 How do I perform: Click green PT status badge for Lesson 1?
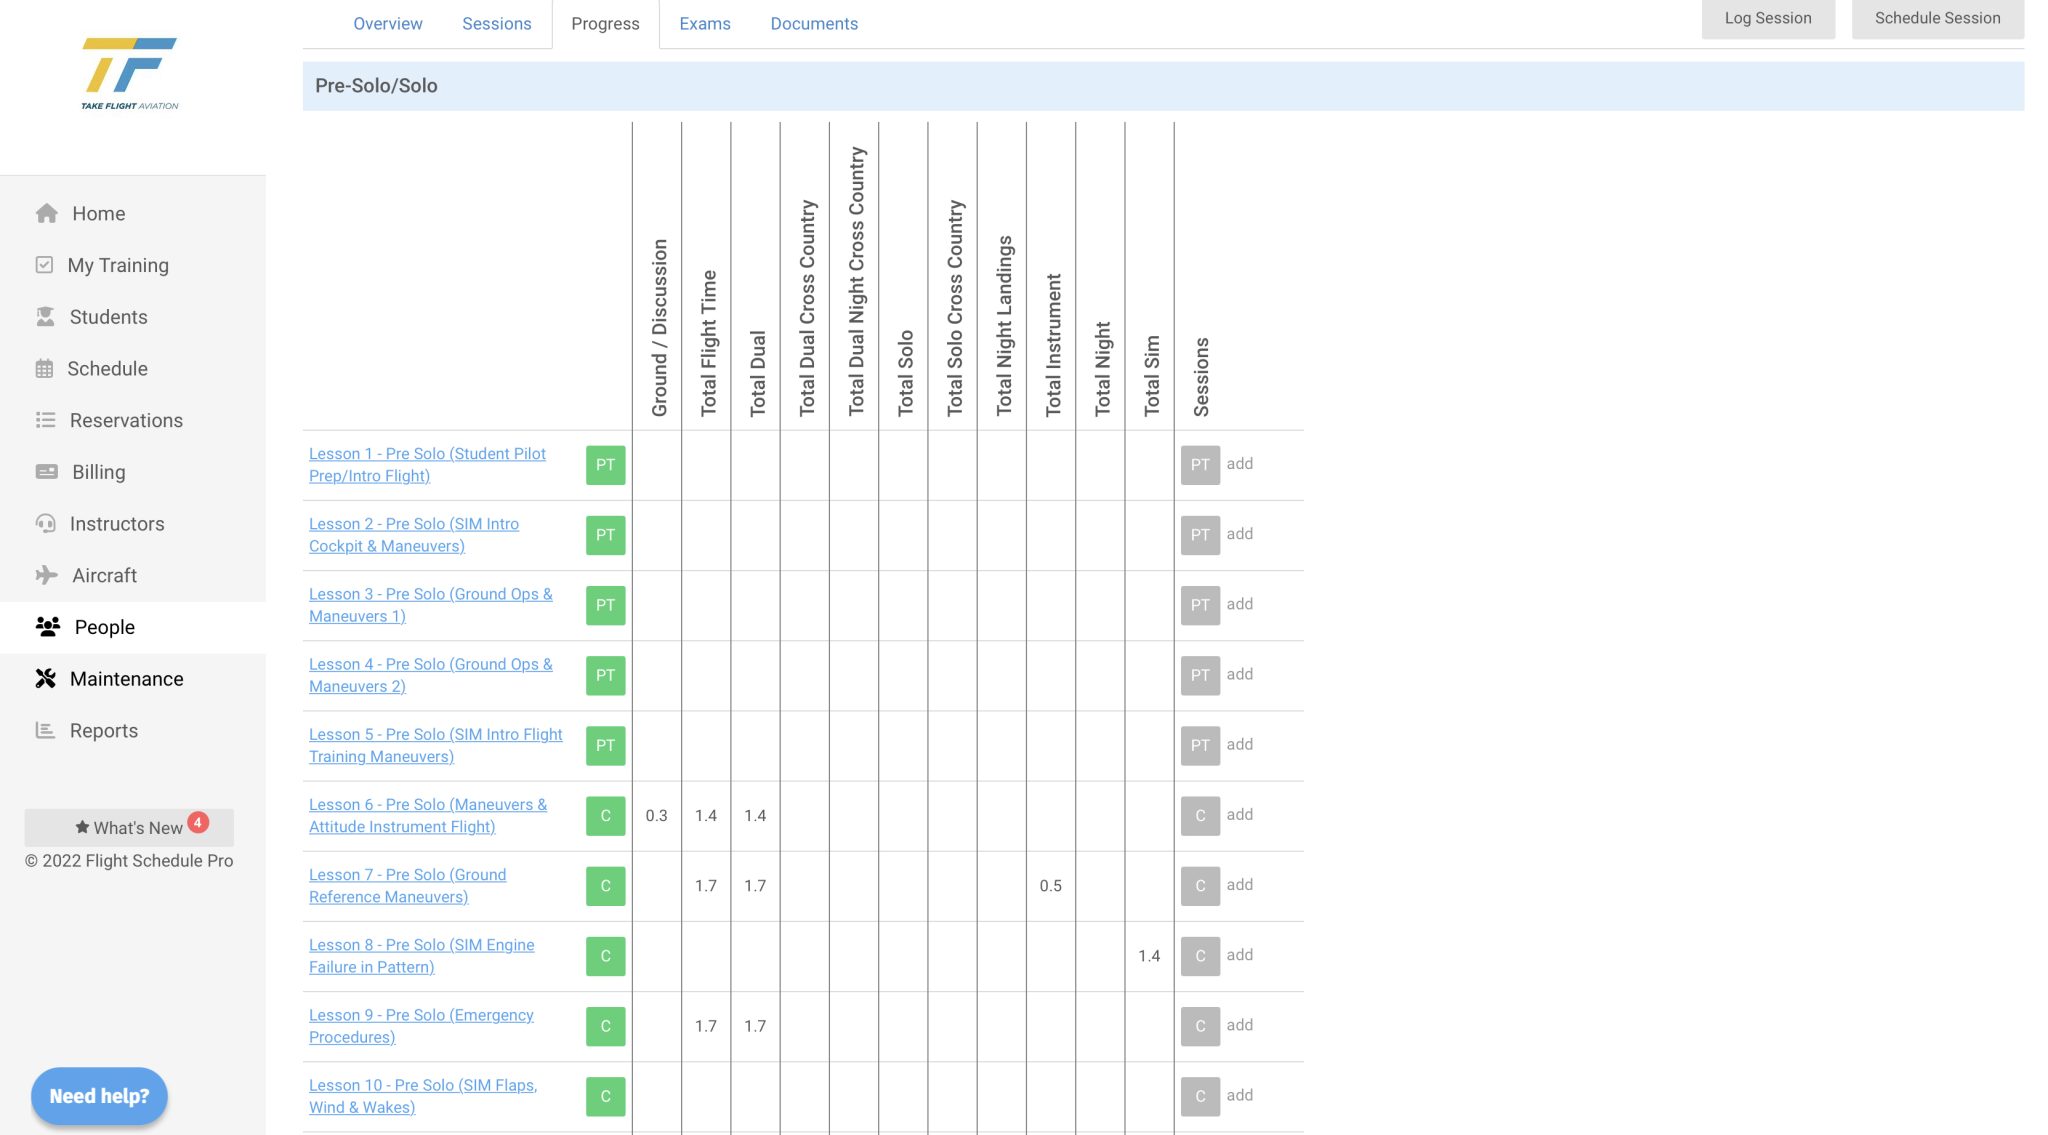[605, 465]
